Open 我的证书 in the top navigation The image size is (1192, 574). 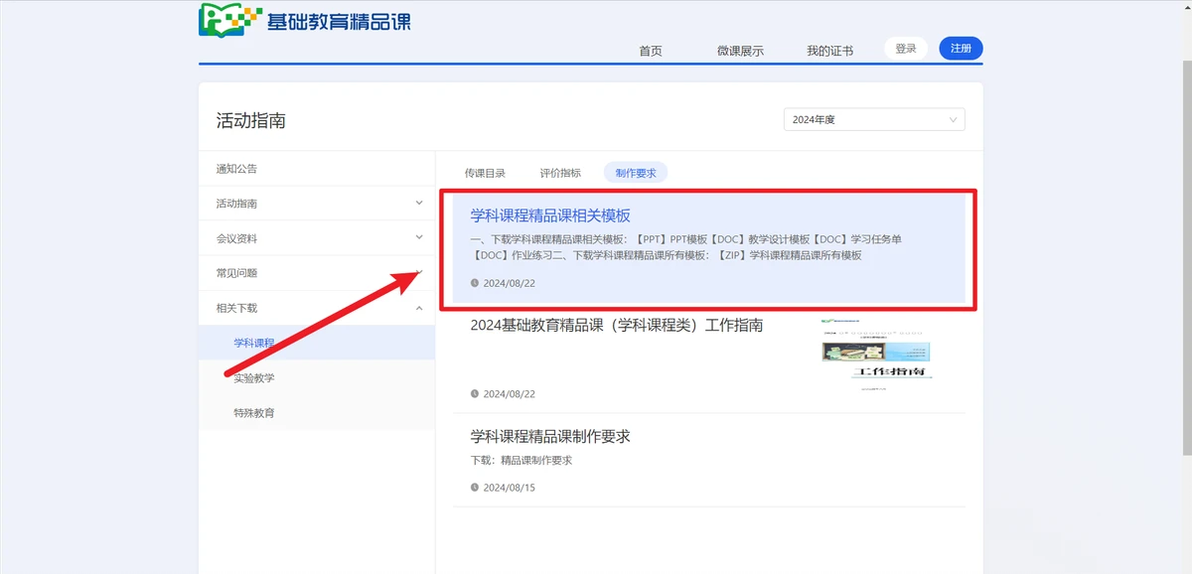pos(829,51)
